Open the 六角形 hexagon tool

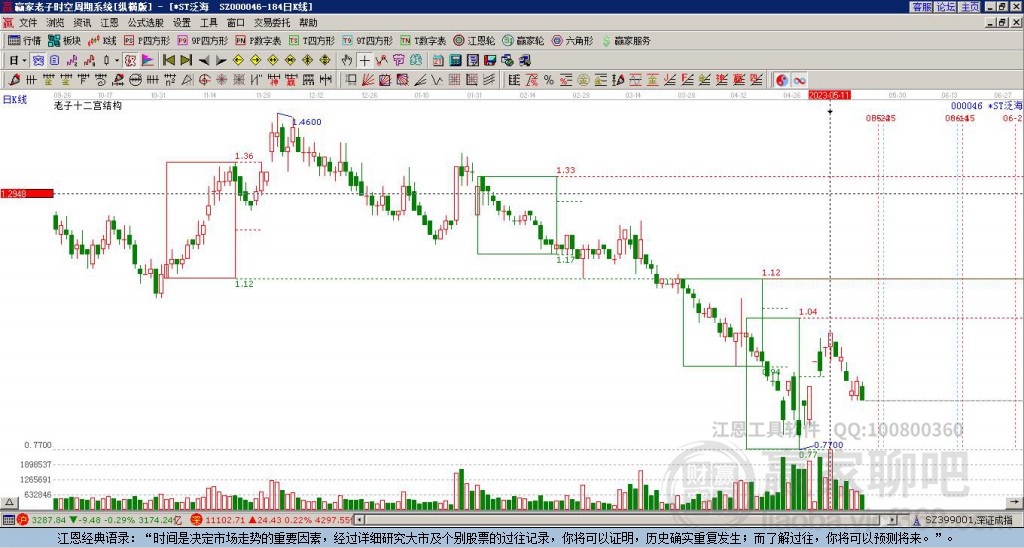tap(573, 40)
